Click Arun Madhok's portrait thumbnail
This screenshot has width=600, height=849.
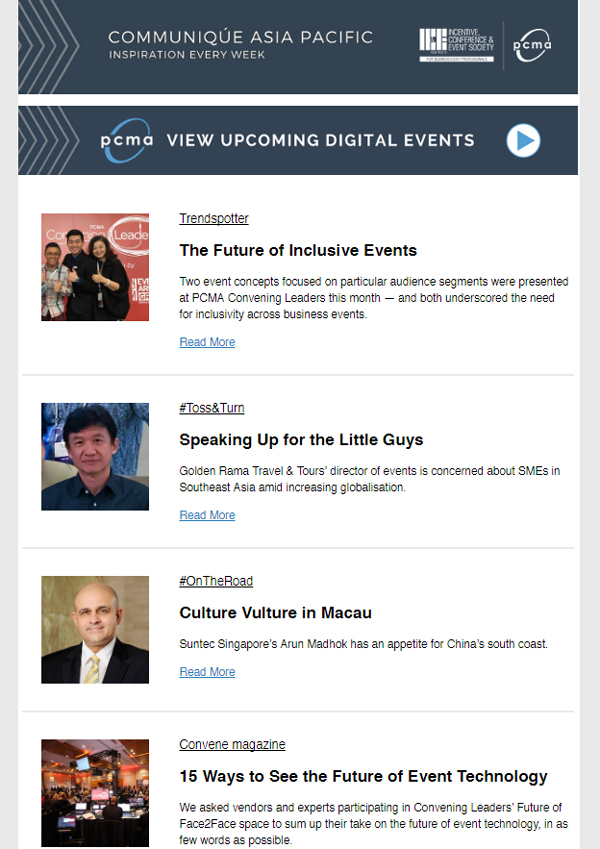[x=95, y=630]
